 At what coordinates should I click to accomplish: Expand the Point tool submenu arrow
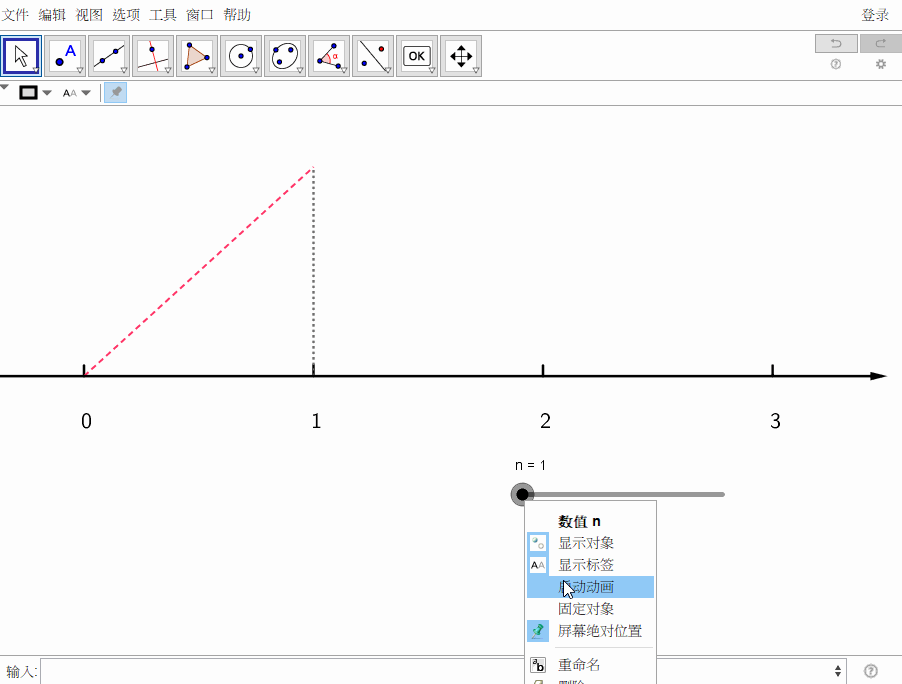click(80, 70)
